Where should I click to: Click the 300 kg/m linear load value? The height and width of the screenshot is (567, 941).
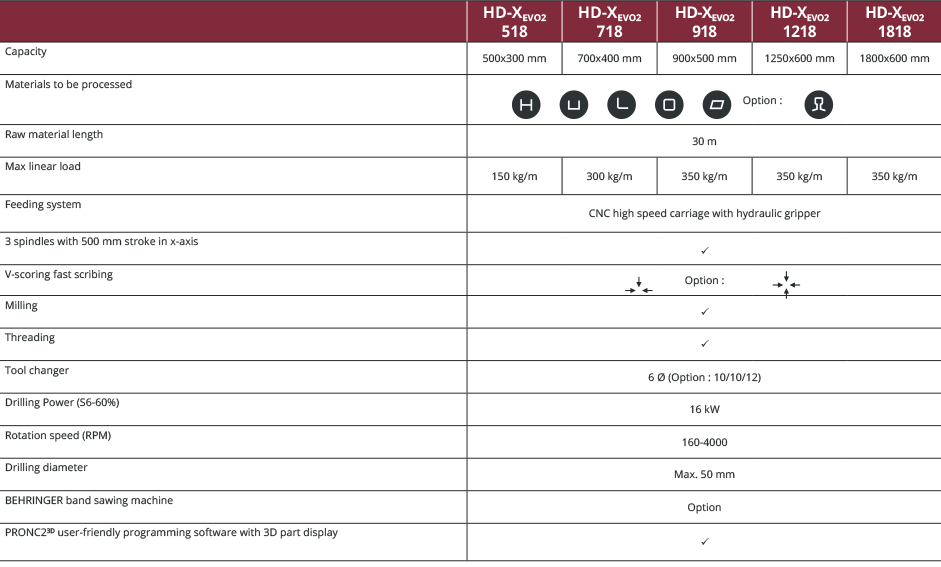(x=609, y=176)
